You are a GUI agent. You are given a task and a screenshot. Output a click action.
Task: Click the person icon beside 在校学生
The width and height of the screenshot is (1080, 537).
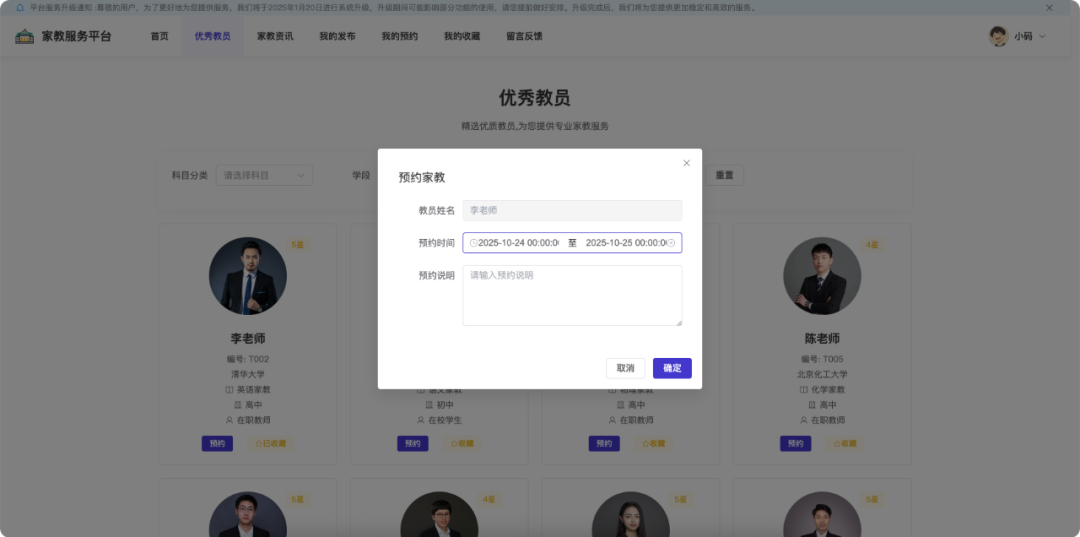coord(420,420)
